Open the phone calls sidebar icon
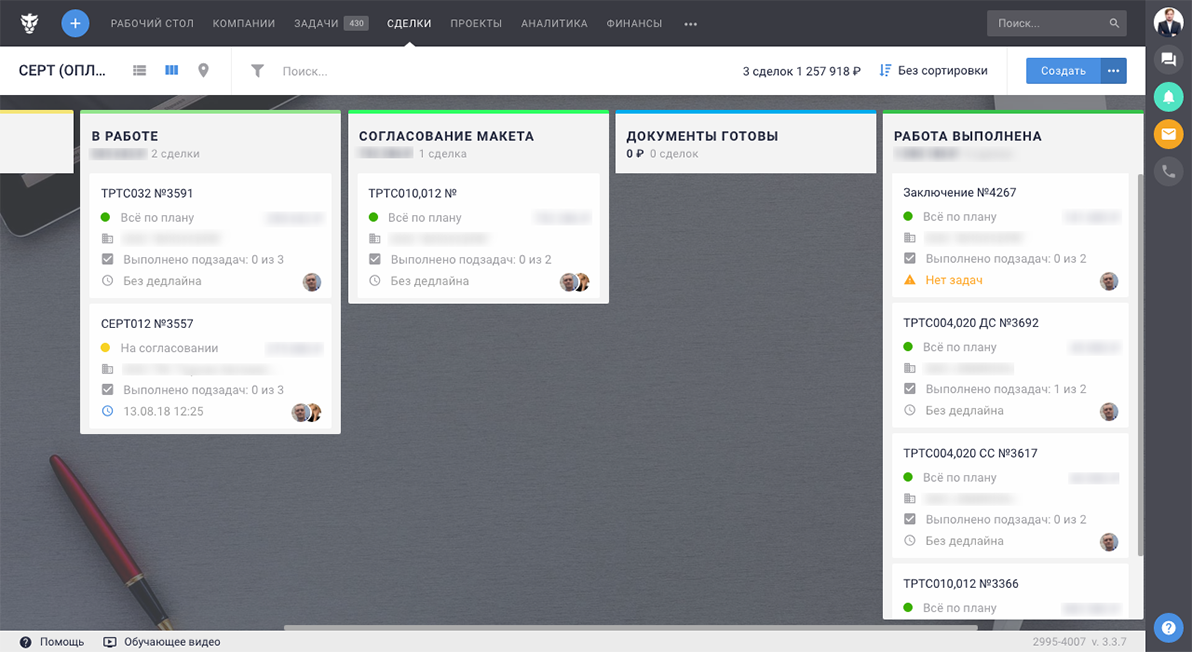Viewport: 1192px width, 653px height. [x=1167, y=171]
